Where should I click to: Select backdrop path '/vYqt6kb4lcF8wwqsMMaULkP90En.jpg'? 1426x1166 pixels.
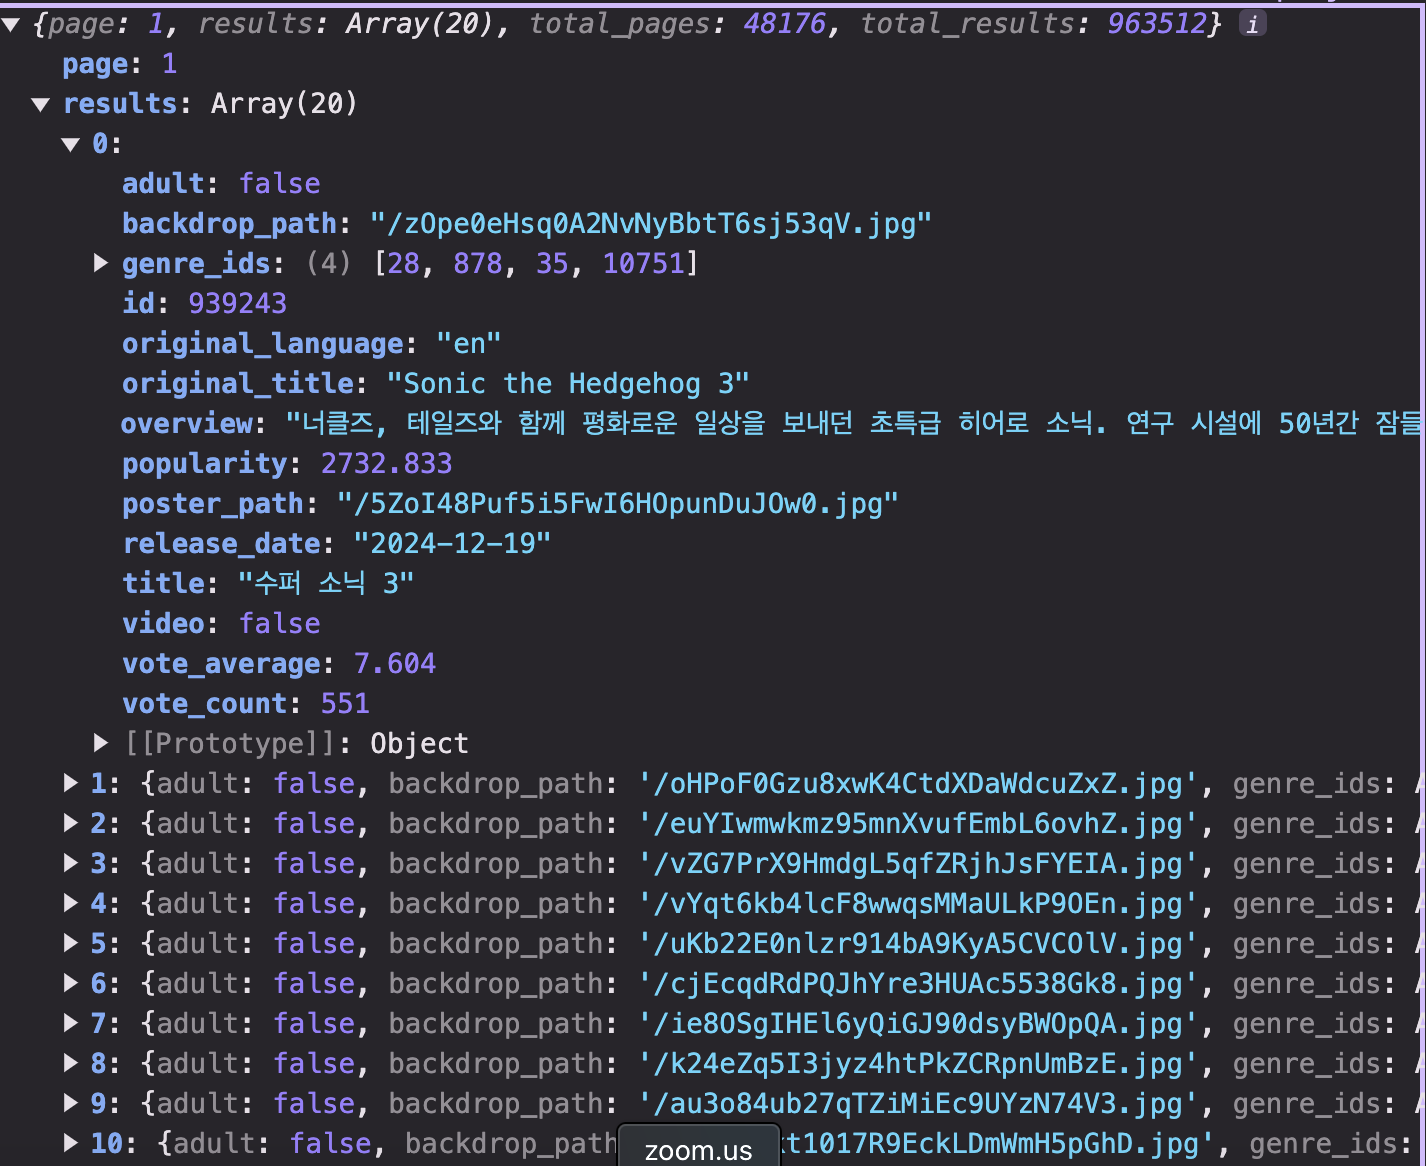tap(918, 904)
